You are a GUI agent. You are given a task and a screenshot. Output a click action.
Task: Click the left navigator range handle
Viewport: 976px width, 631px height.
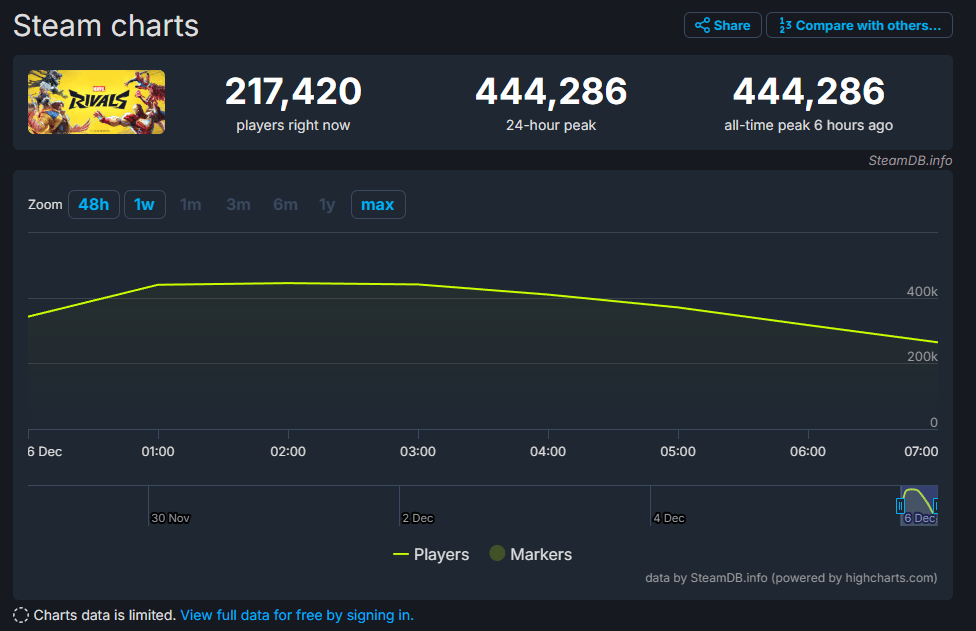[900, 506]
